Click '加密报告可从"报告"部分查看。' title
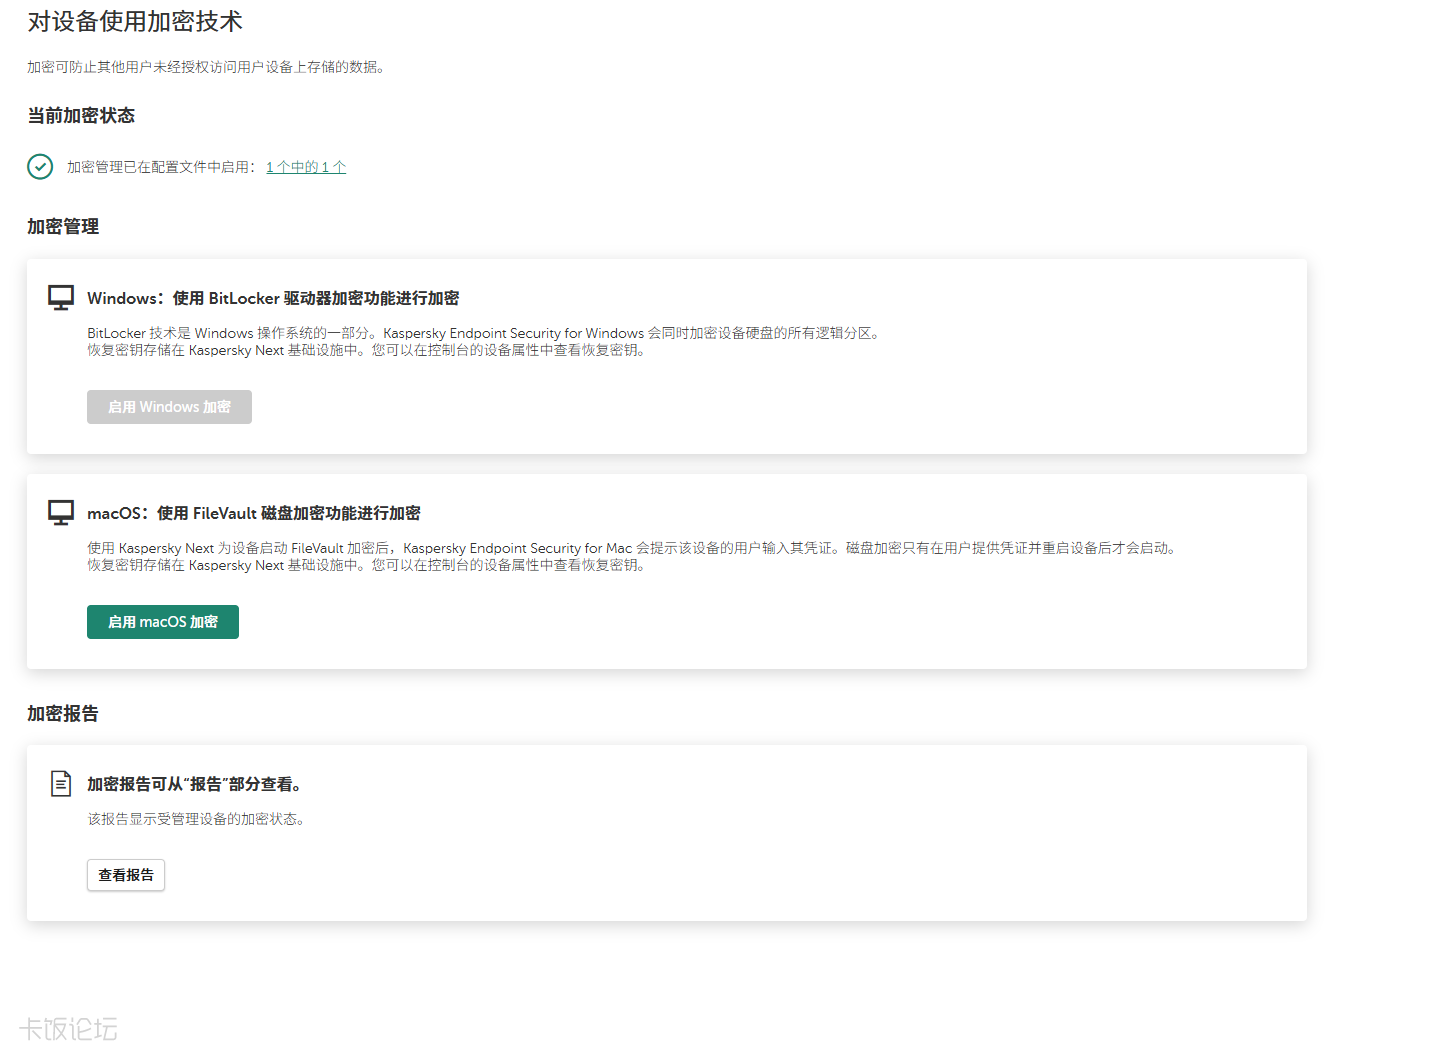This screenshot has width=1438, height=1052. click(195, 784)
